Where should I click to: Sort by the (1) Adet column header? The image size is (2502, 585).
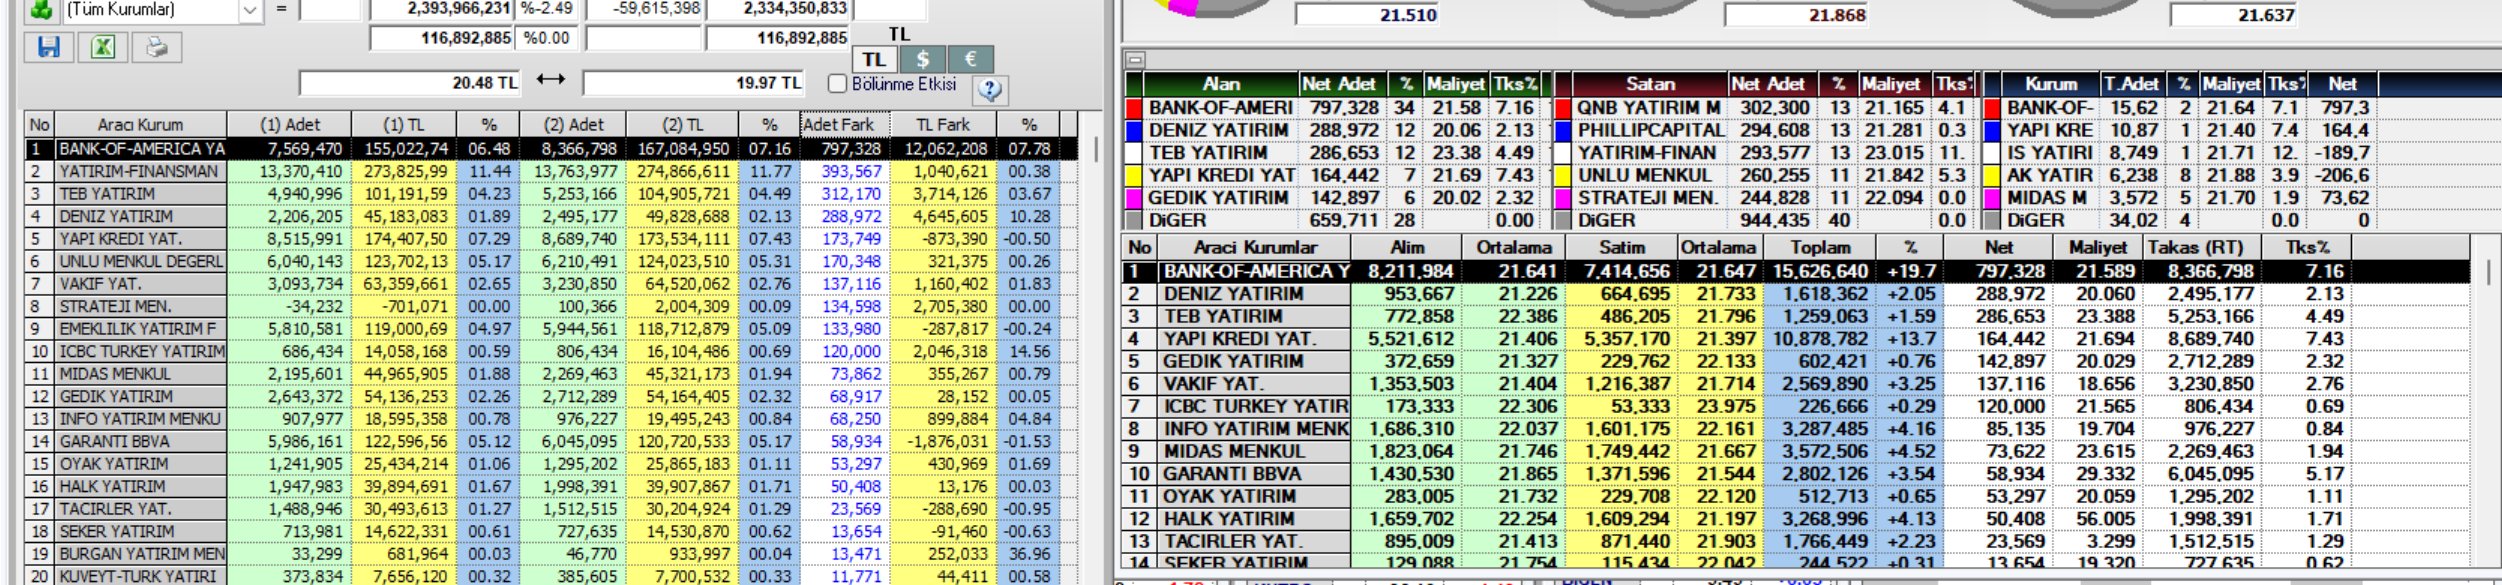290,125
